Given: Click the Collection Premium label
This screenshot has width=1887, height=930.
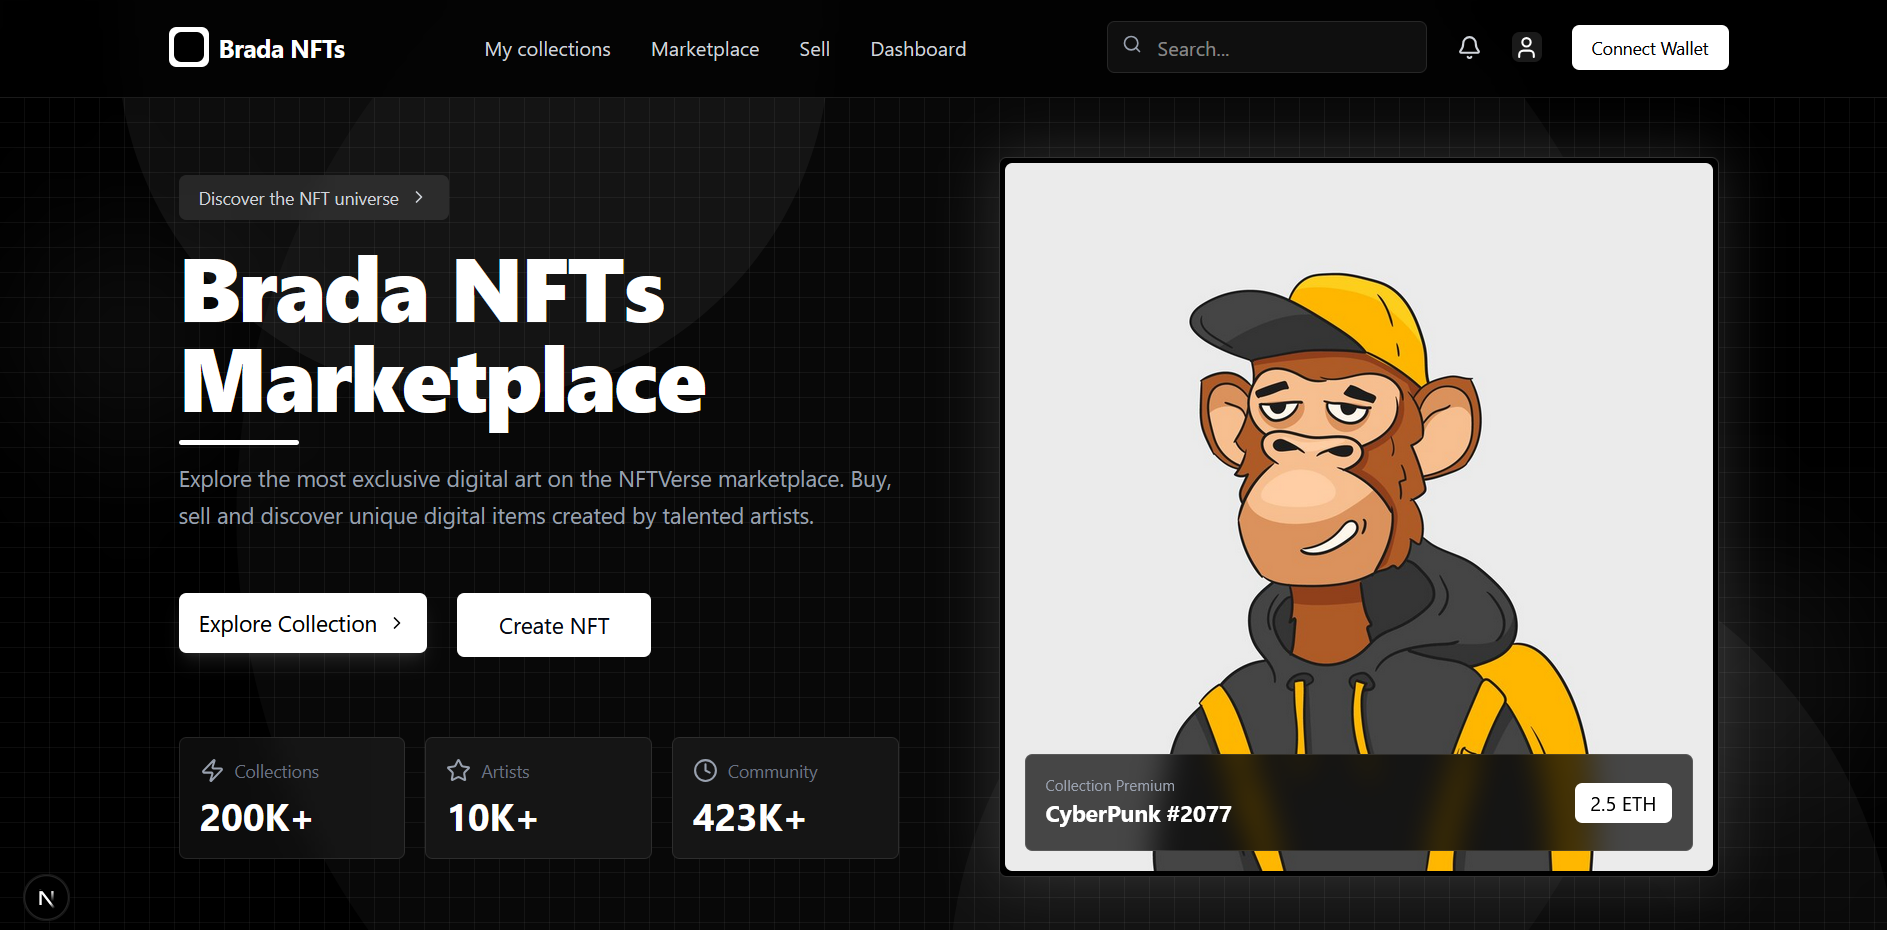Looking at the screenshot, I should [x=1110, y=786].
